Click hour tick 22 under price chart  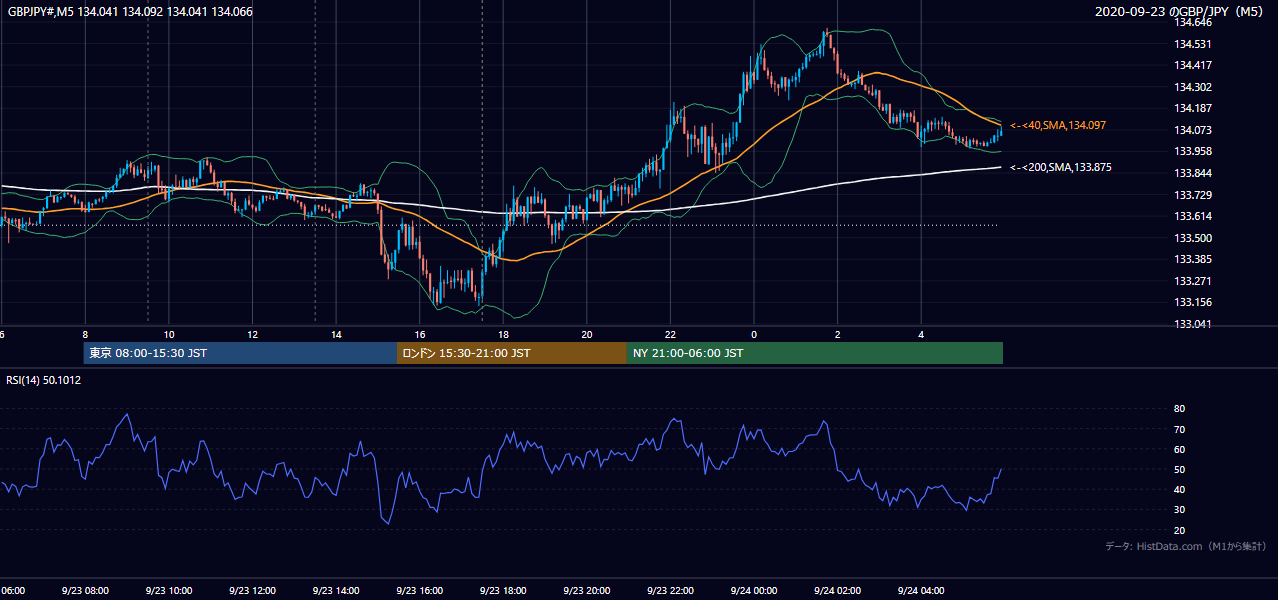[x=670, y=335]
